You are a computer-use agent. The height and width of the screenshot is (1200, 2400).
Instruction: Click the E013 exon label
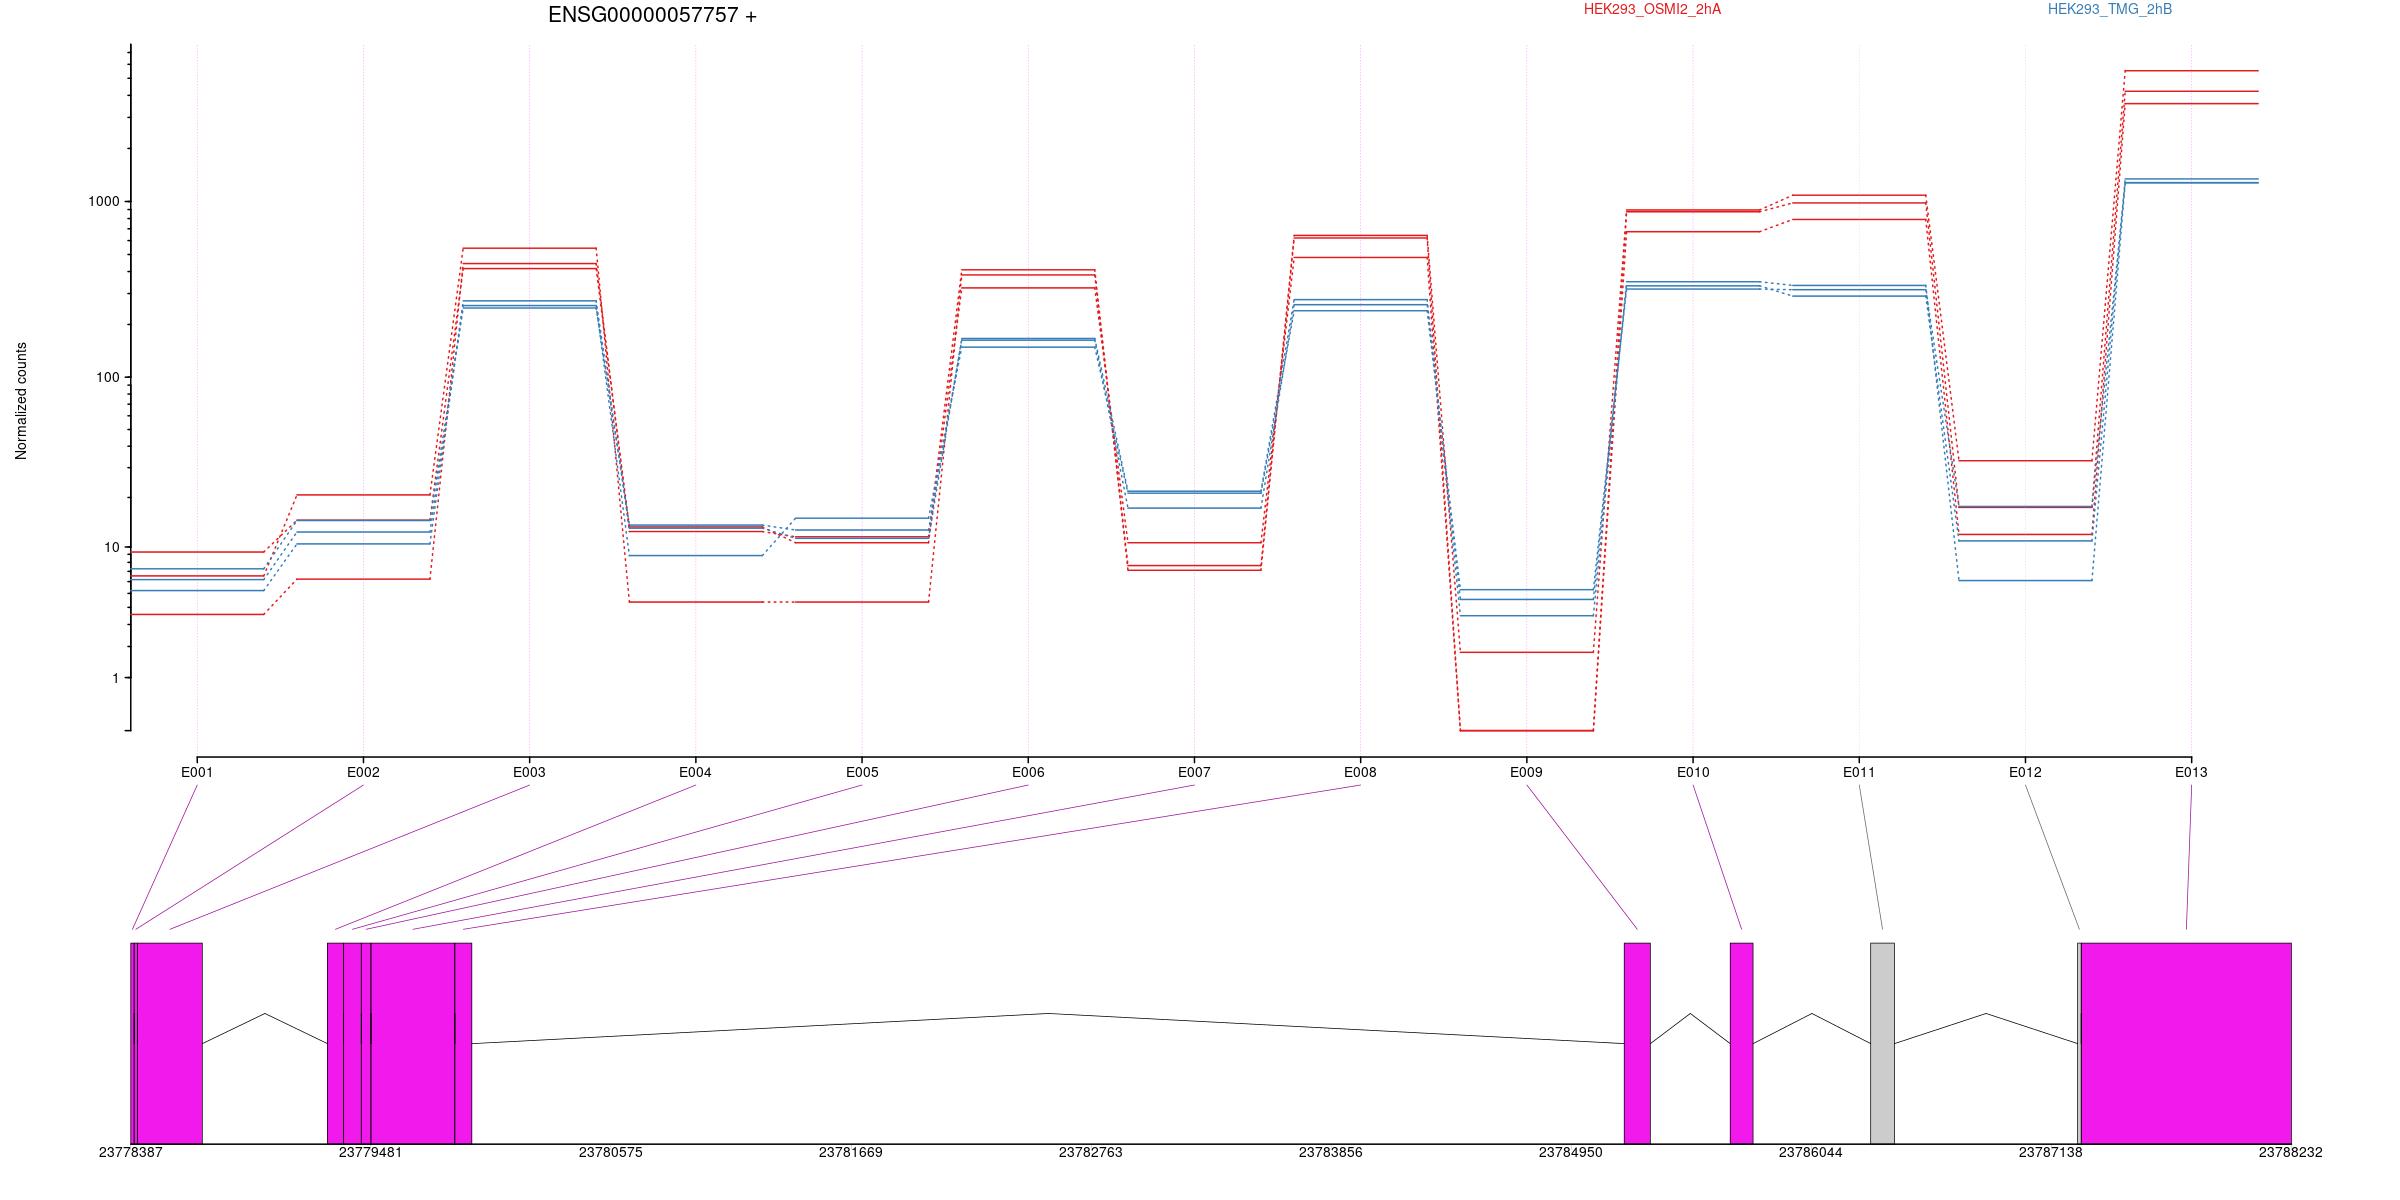click(x=2191, y=772)
